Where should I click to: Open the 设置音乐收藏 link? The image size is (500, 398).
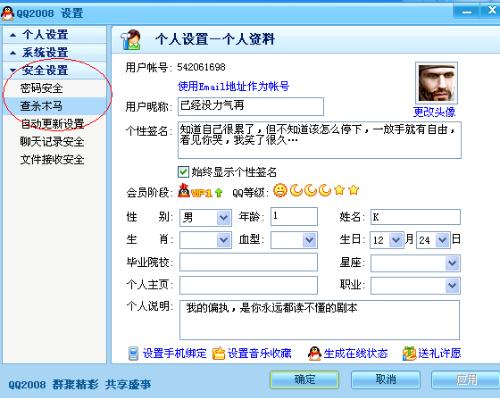(x=260, y=353)
